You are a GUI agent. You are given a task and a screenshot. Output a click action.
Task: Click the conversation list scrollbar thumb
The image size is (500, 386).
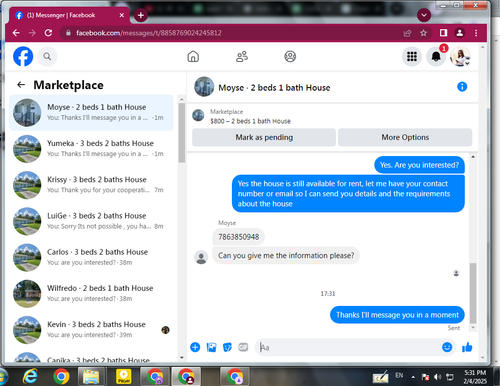(182, 132)
